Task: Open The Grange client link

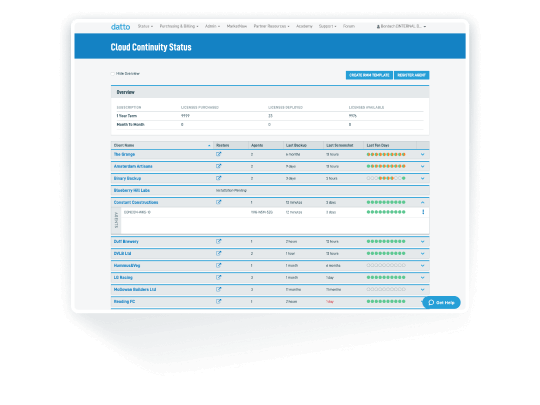Action: tap(124, 154)
